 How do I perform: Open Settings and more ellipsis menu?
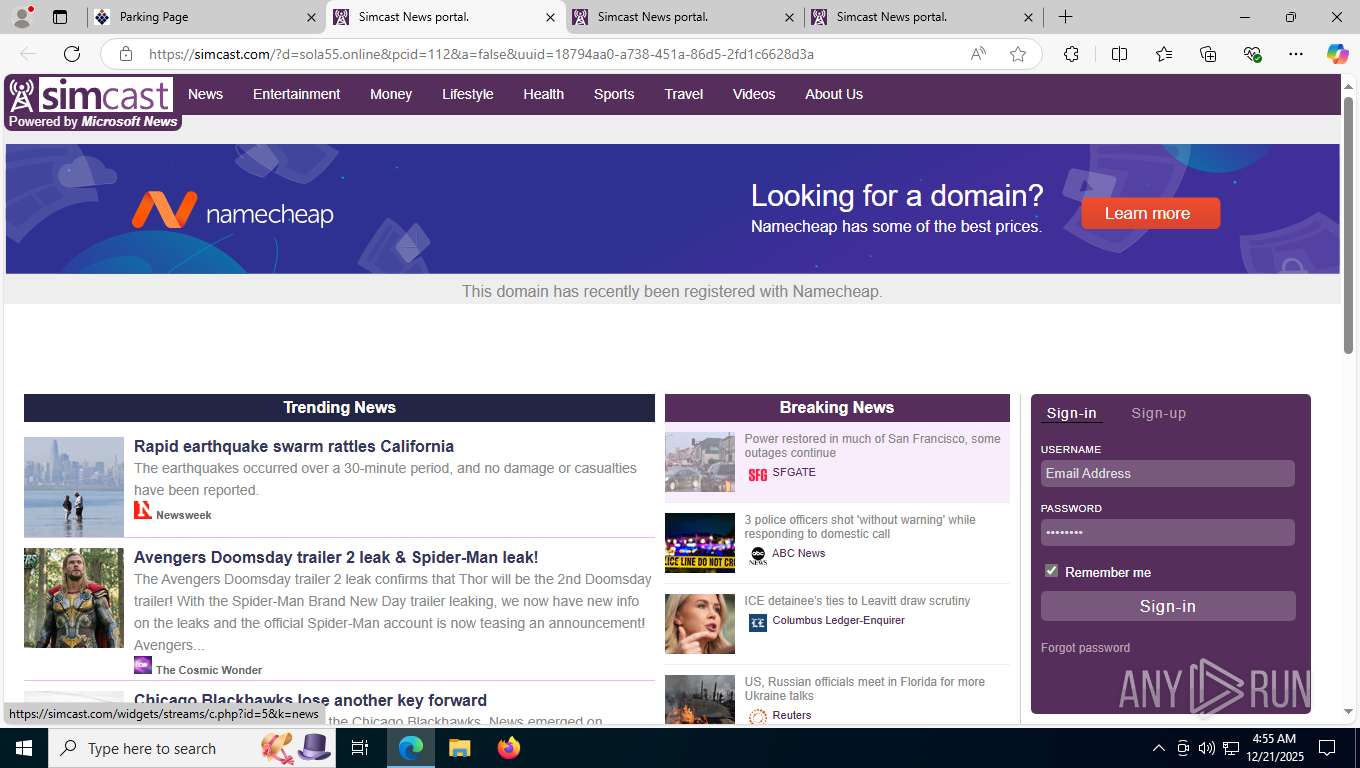[1296, 54]
